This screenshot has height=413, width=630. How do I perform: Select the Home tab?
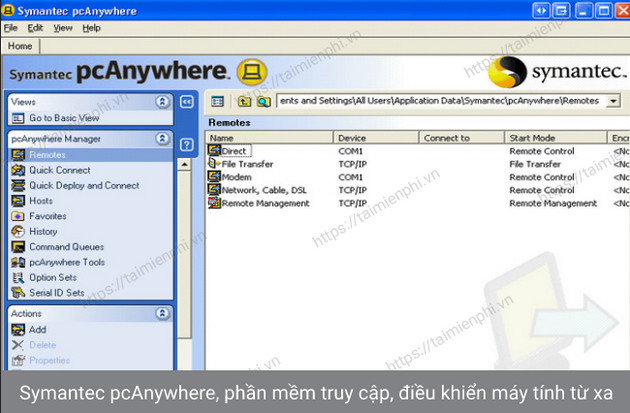pos(20,46)
